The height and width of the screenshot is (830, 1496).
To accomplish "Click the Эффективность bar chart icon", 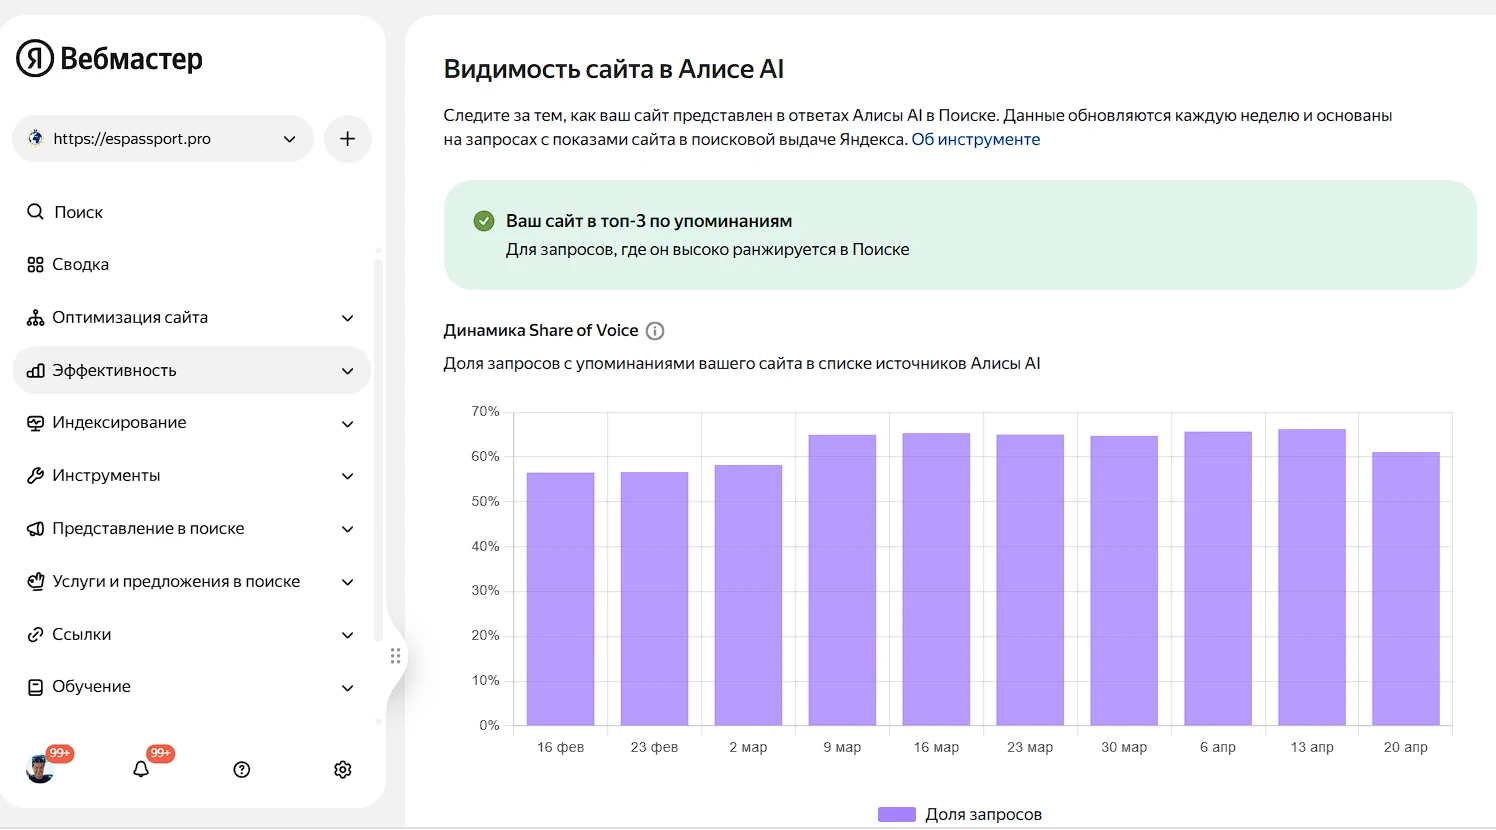I will (x=35, y=371).
